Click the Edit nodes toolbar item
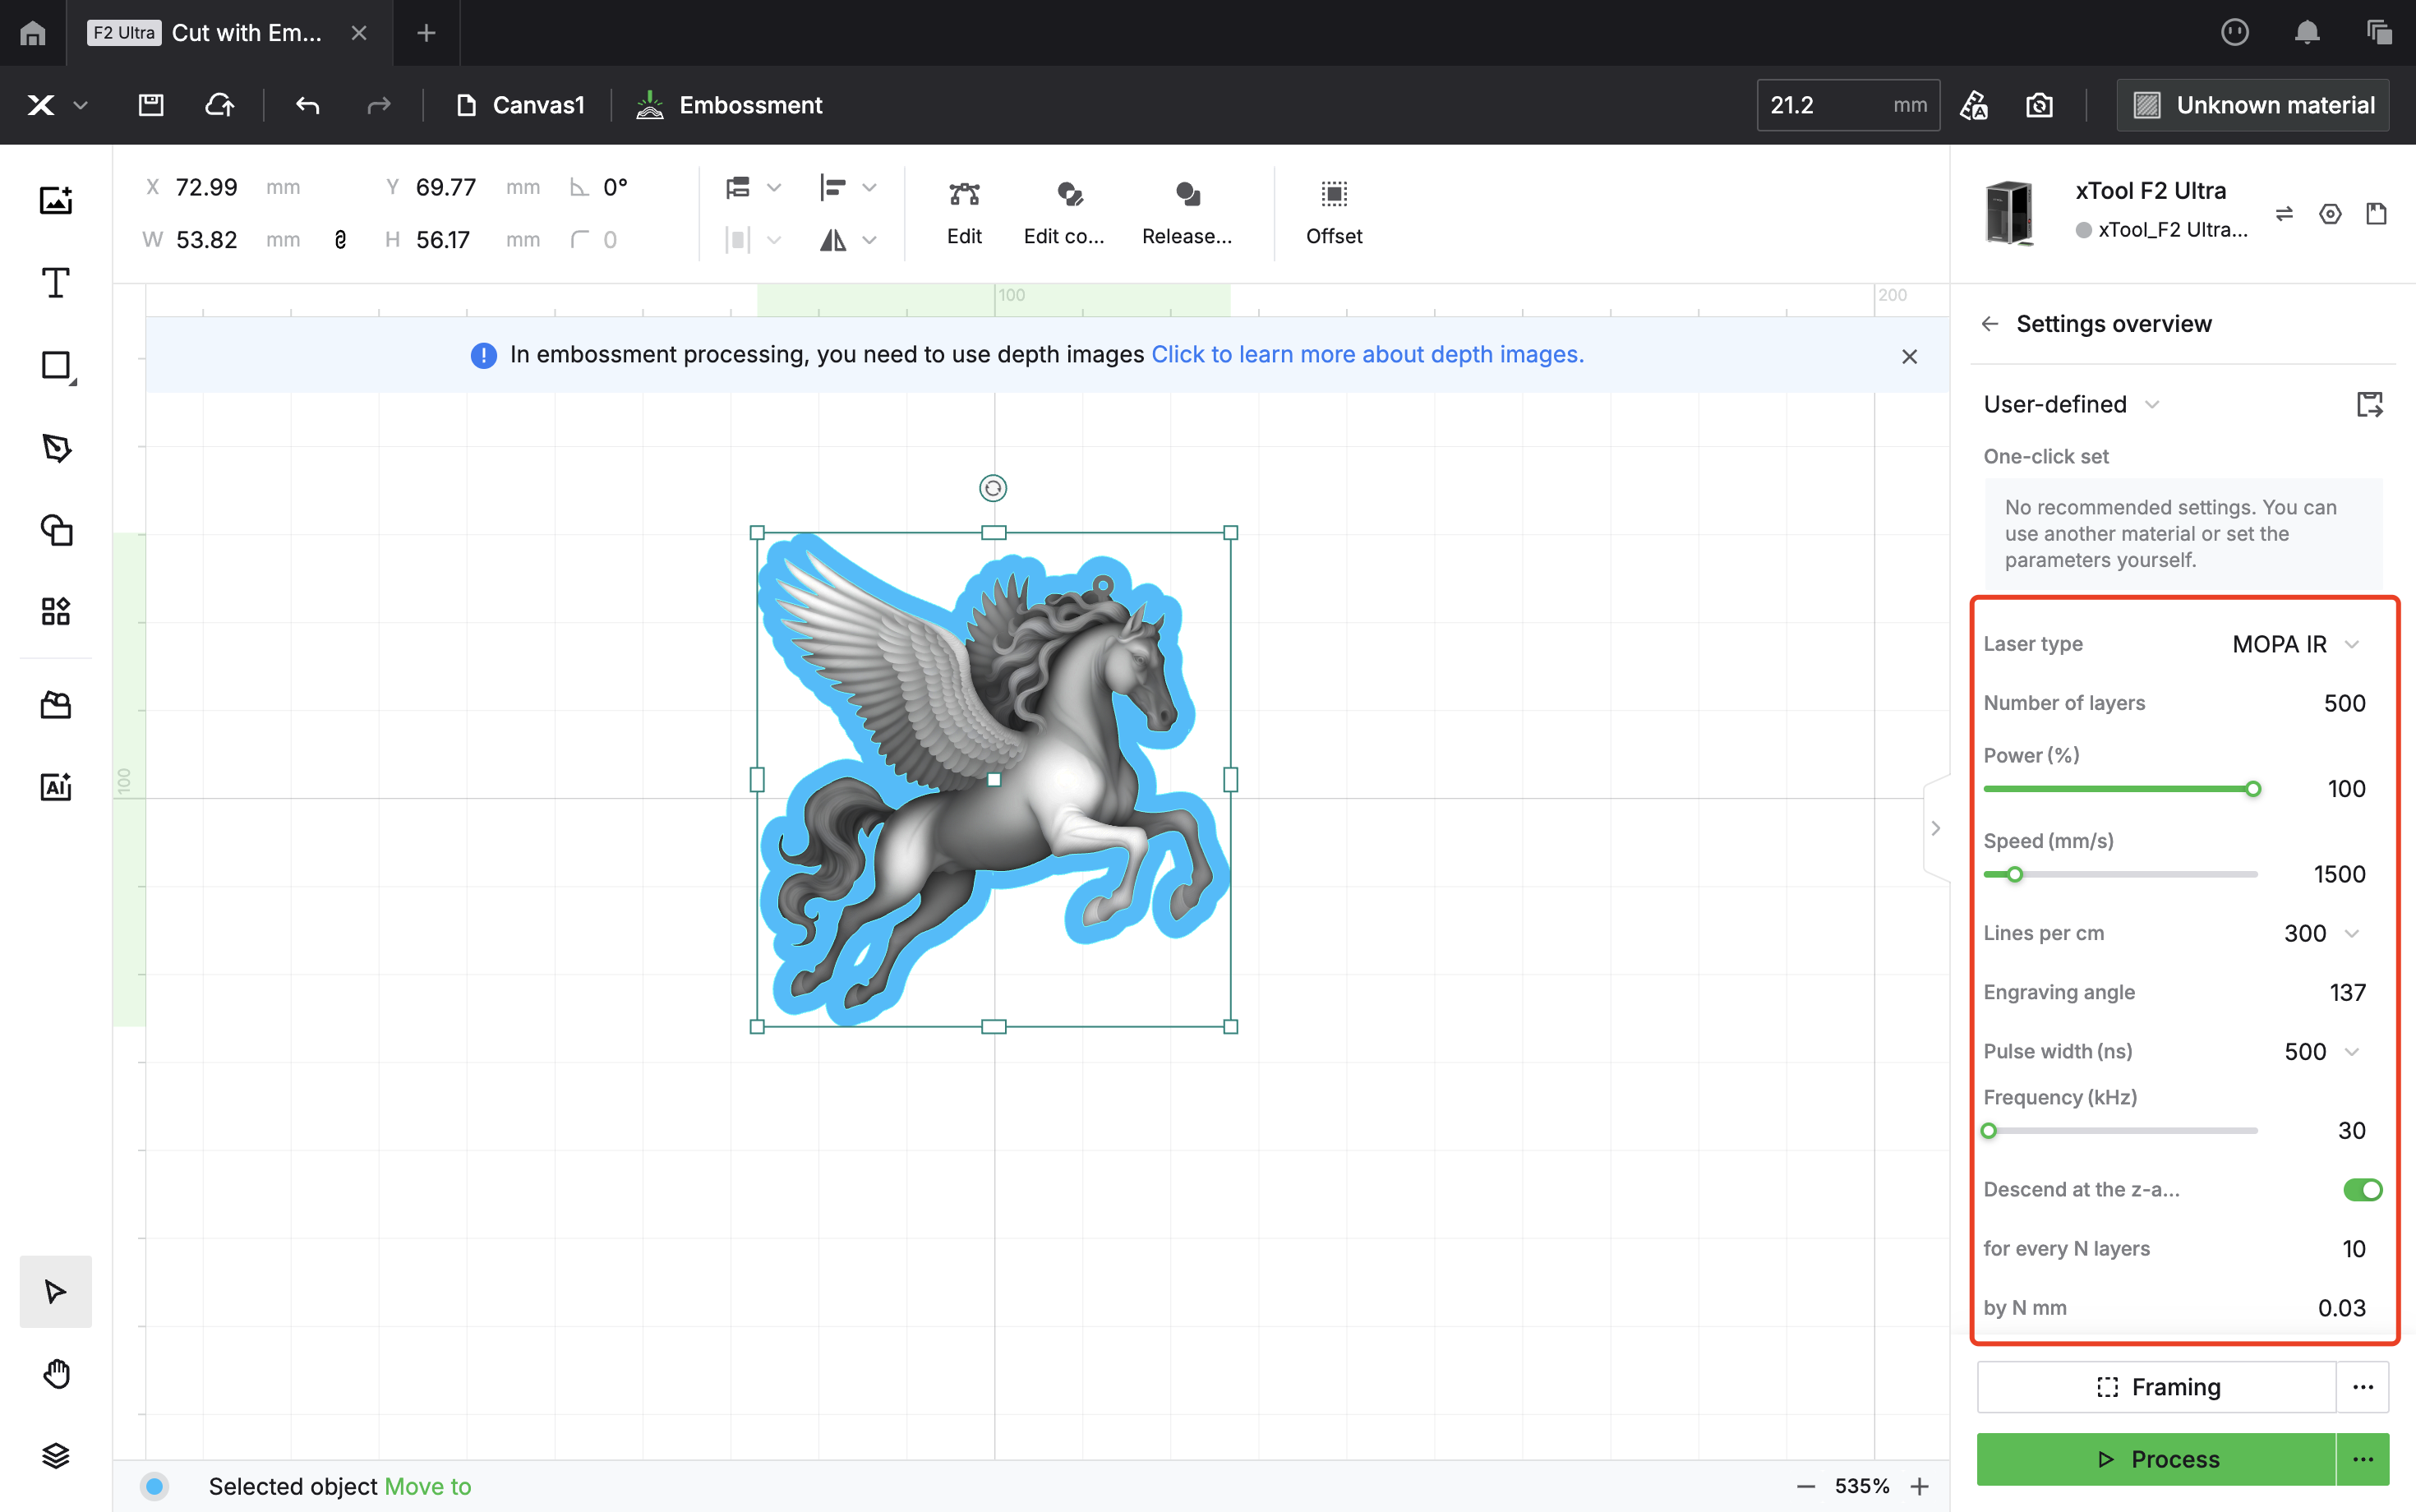Viewport: 2416px width, 1512px height. (x=964, y=213)
